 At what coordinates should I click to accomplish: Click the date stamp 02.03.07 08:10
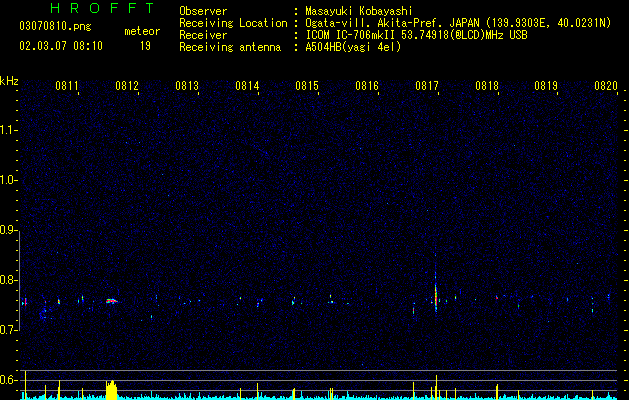[x=61, y=46]
